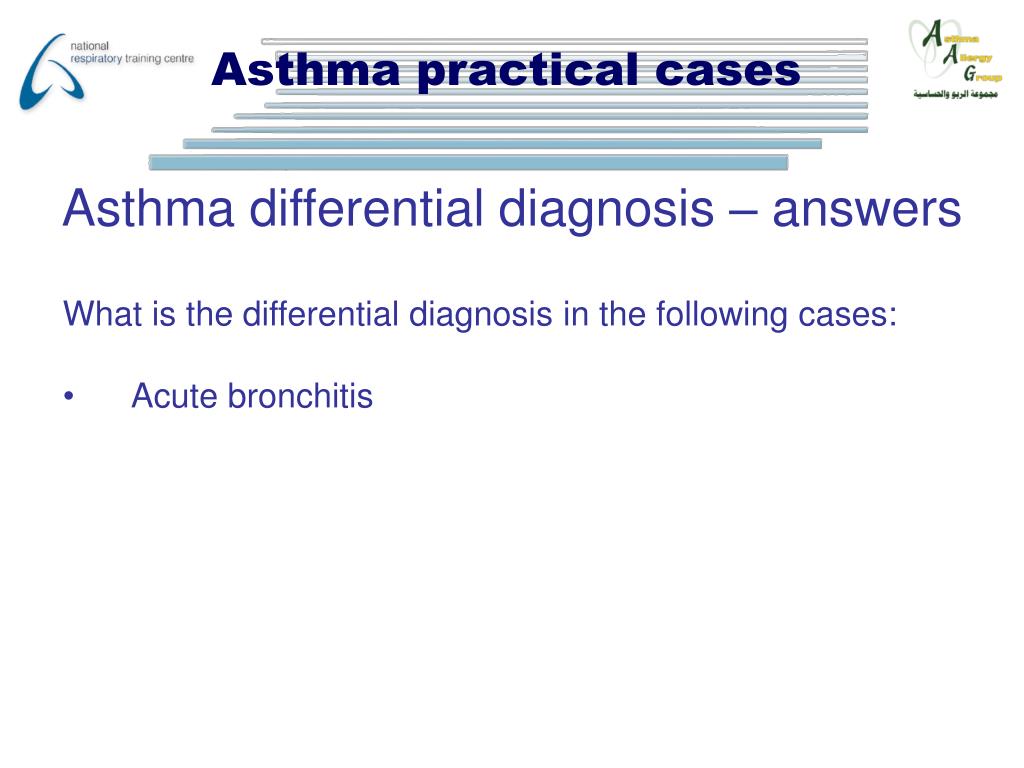Click the Asthma Allergy Group logo

pos(955,59)
